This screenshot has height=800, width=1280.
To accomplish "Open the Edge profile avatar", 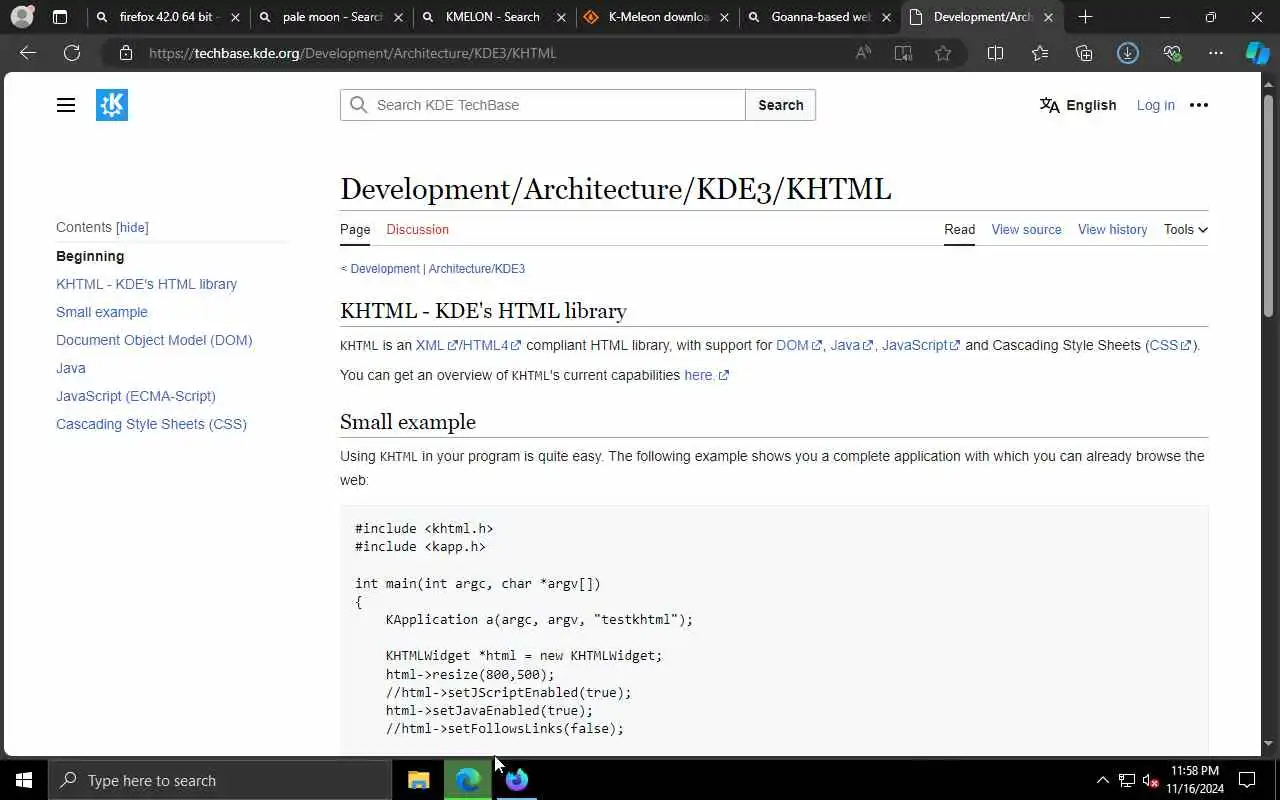I will pyautogui.click(x=22, y=17).
